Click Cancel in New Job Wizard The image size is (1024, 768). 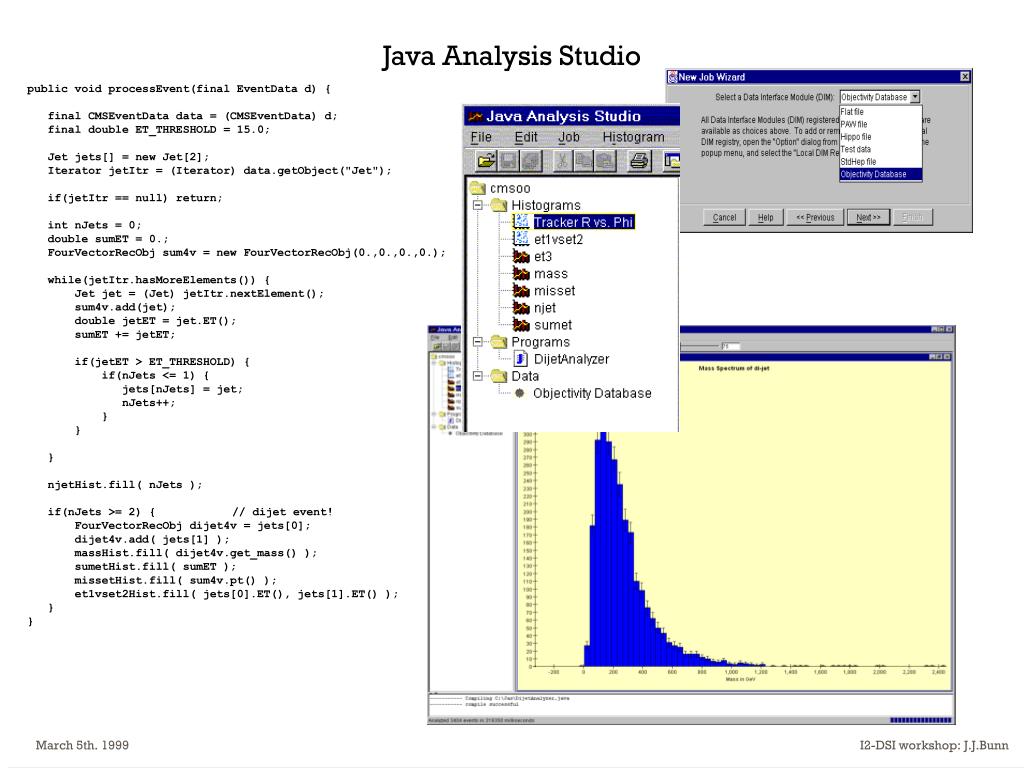point(724,217)
